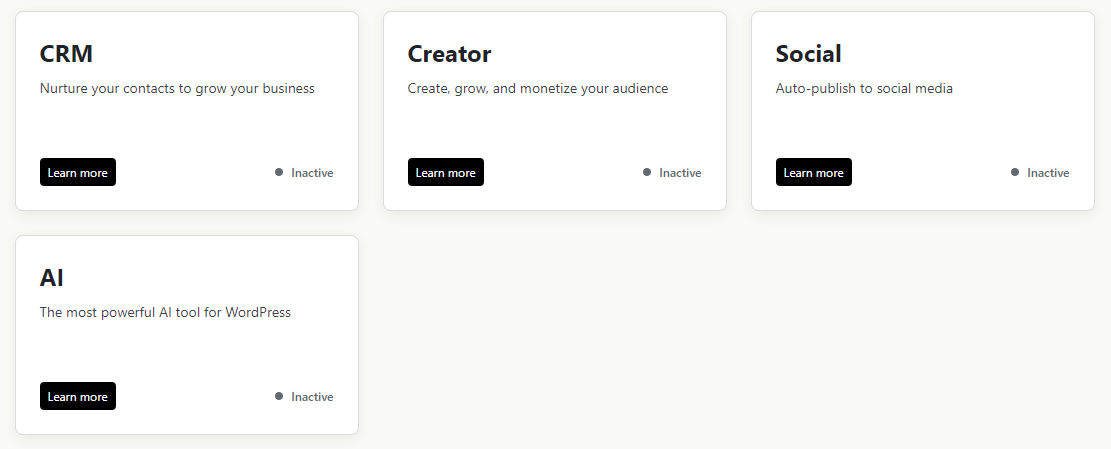The height and width of the screenshot is (449, 1111).
Task: Click the Social inactive status dot
Action: pos(1015,172)
